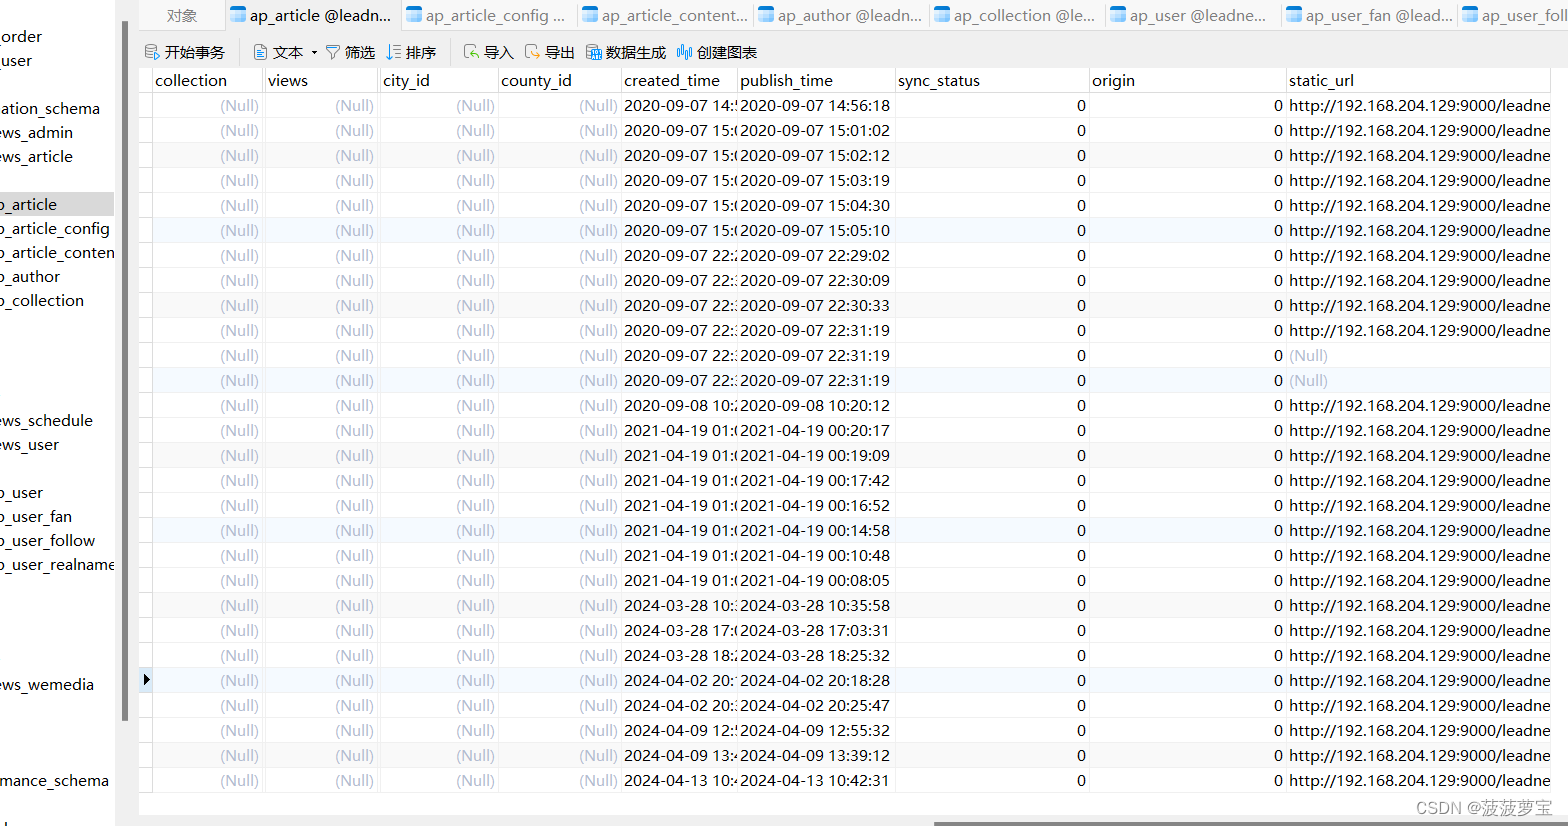This screenshot has height=826, width=1568.
Task: Click publish_time cell 2024-04-13 10:42:31
Action: [x=816, y=780]
